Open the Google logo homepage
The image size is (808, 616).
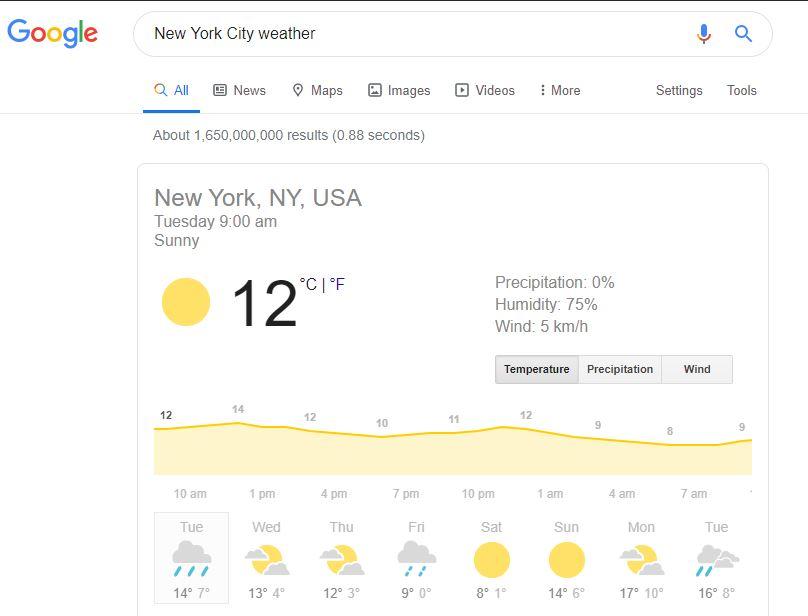[52, 33]
